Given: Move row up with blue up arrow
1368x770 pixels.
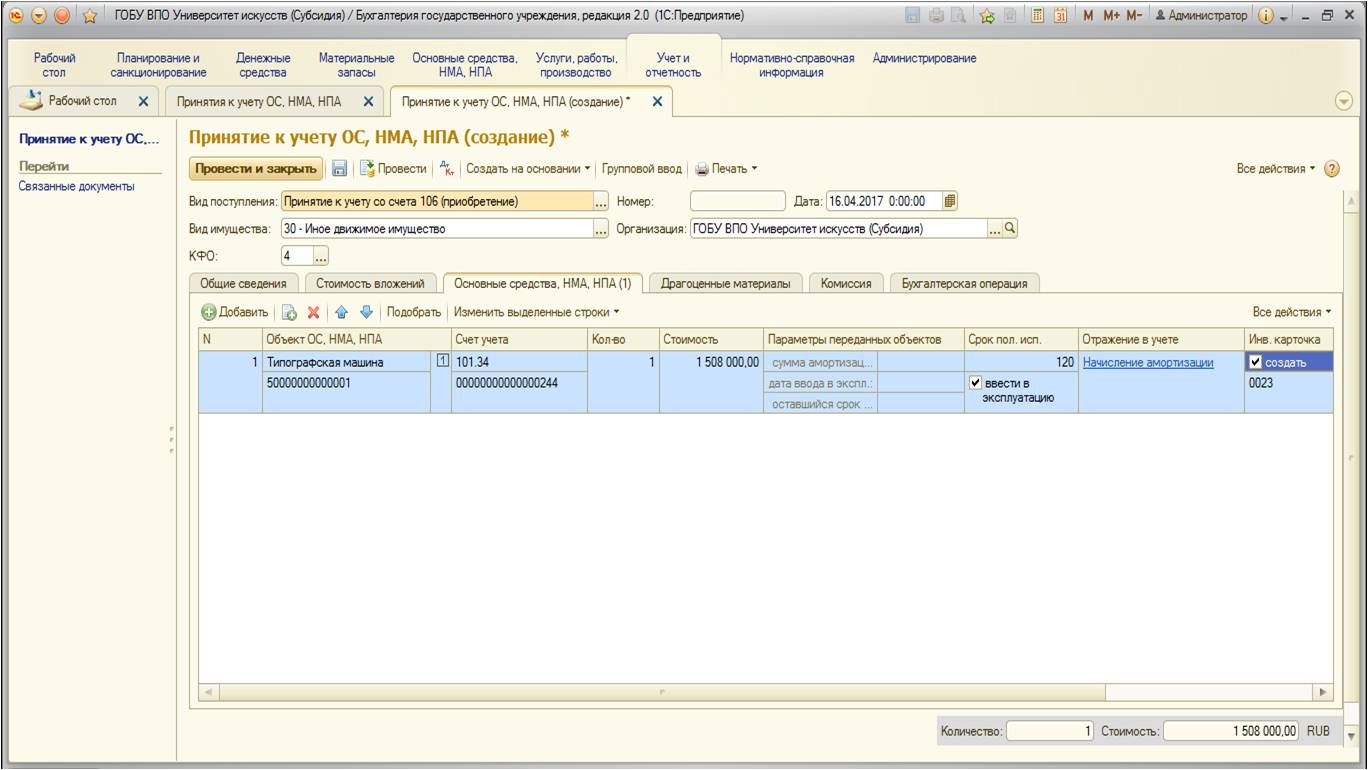Looking at the screenshot, I should (x=341, y=312).
